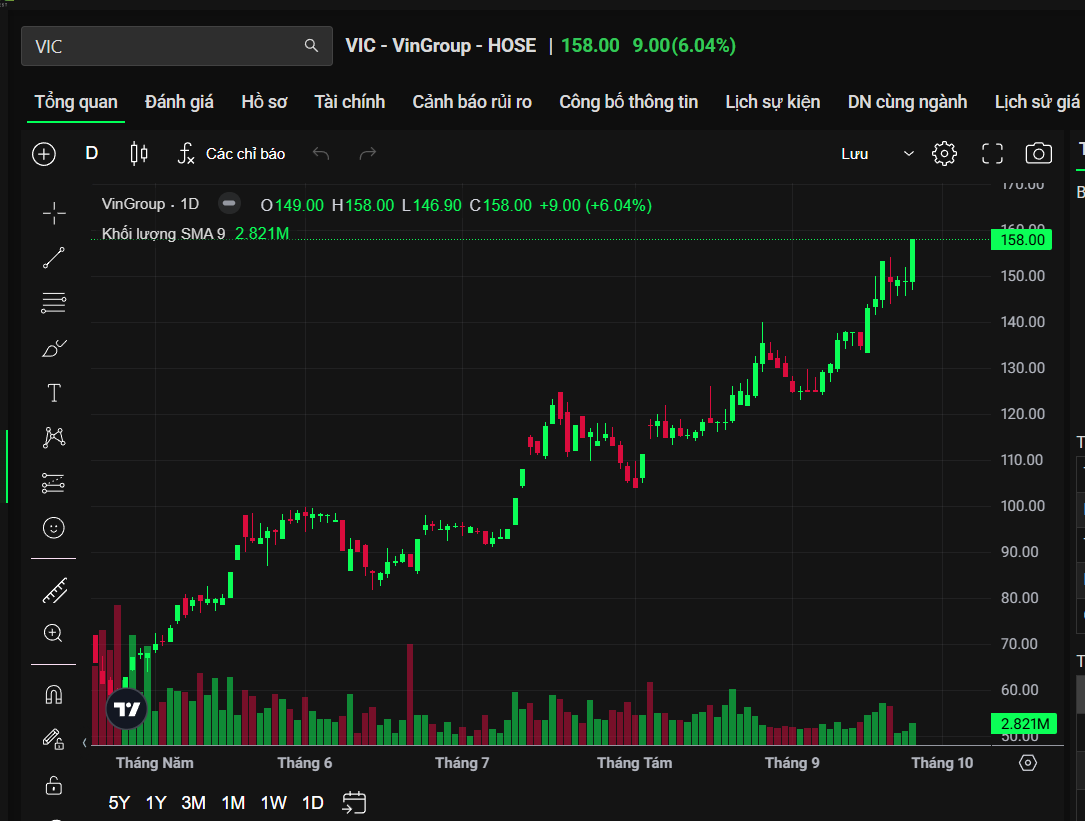This screenshot has width=1085, height=821.
Task: Select the XABCD pattern tool
Action: (54, 437)
